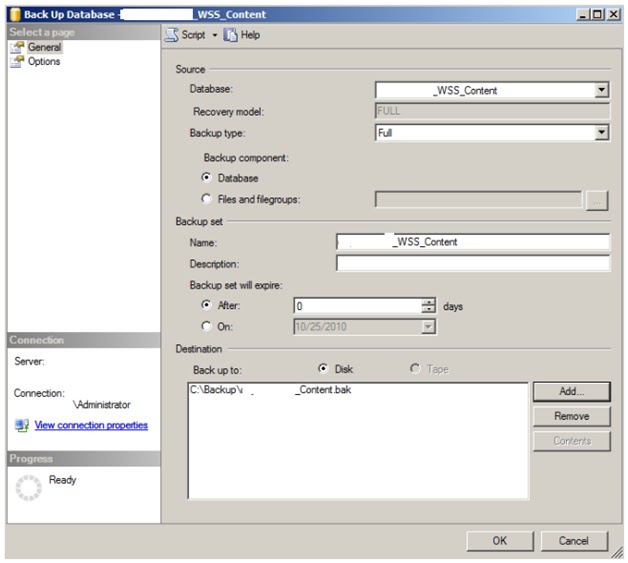Click the Script toolbar icon
This screenshot has width=628, height=563.
tap(172, 35)
